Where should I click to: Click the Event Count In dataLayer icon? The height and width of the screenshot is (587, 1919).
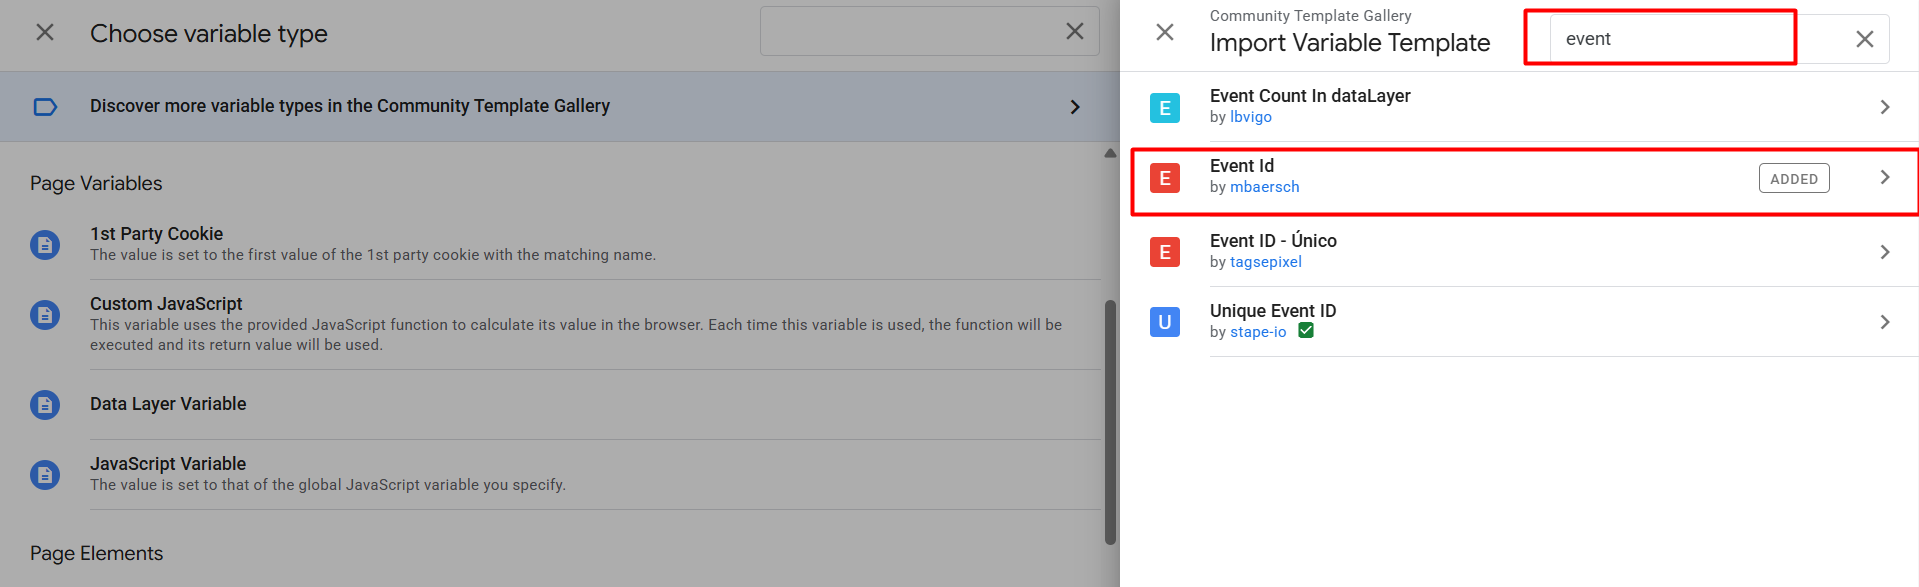pos(1164,107)
